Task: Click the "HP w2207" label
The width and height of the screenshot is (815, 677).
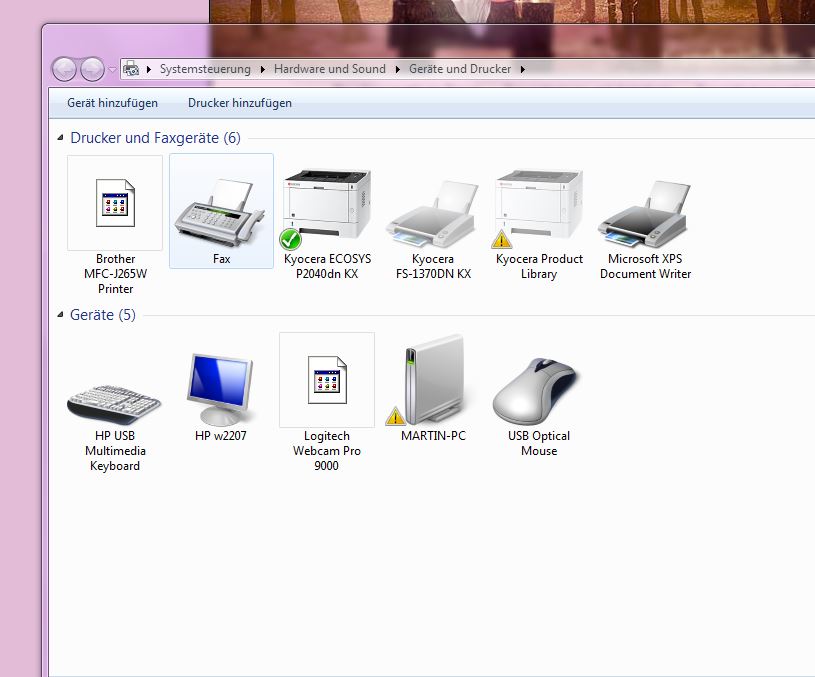Action: coord(220,436)
